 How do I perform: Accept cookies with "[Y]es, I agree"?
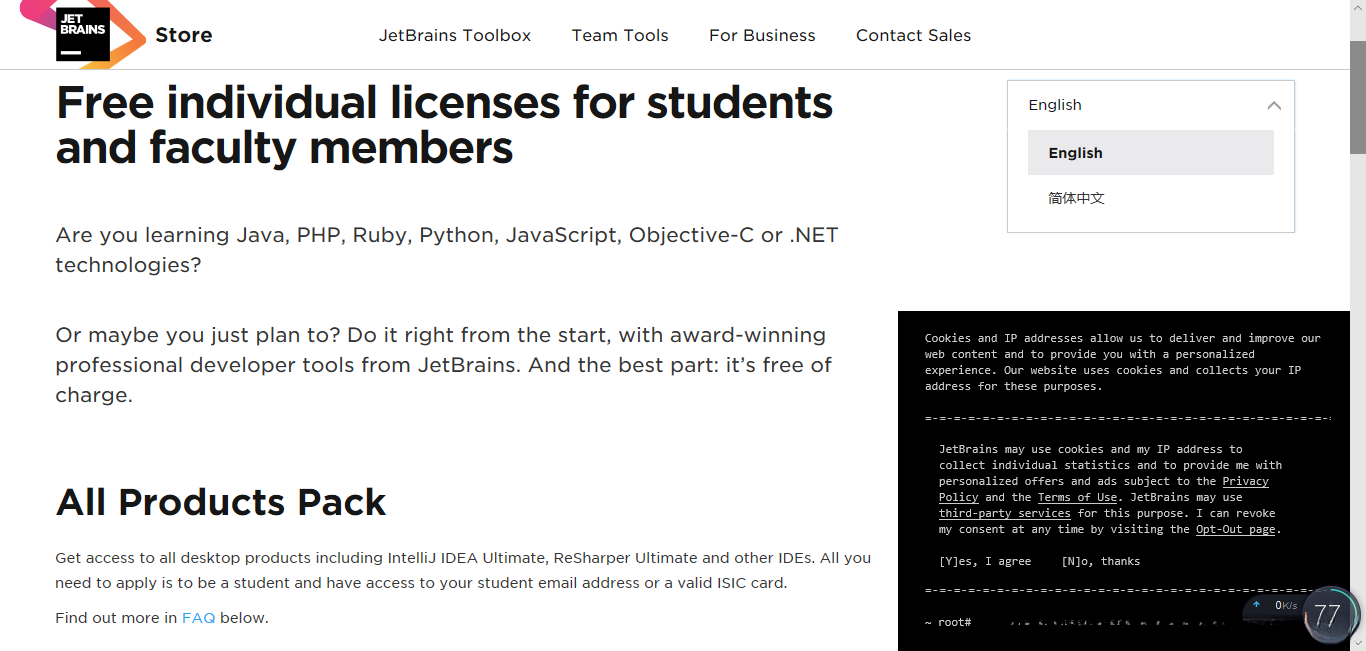(985, 561)
